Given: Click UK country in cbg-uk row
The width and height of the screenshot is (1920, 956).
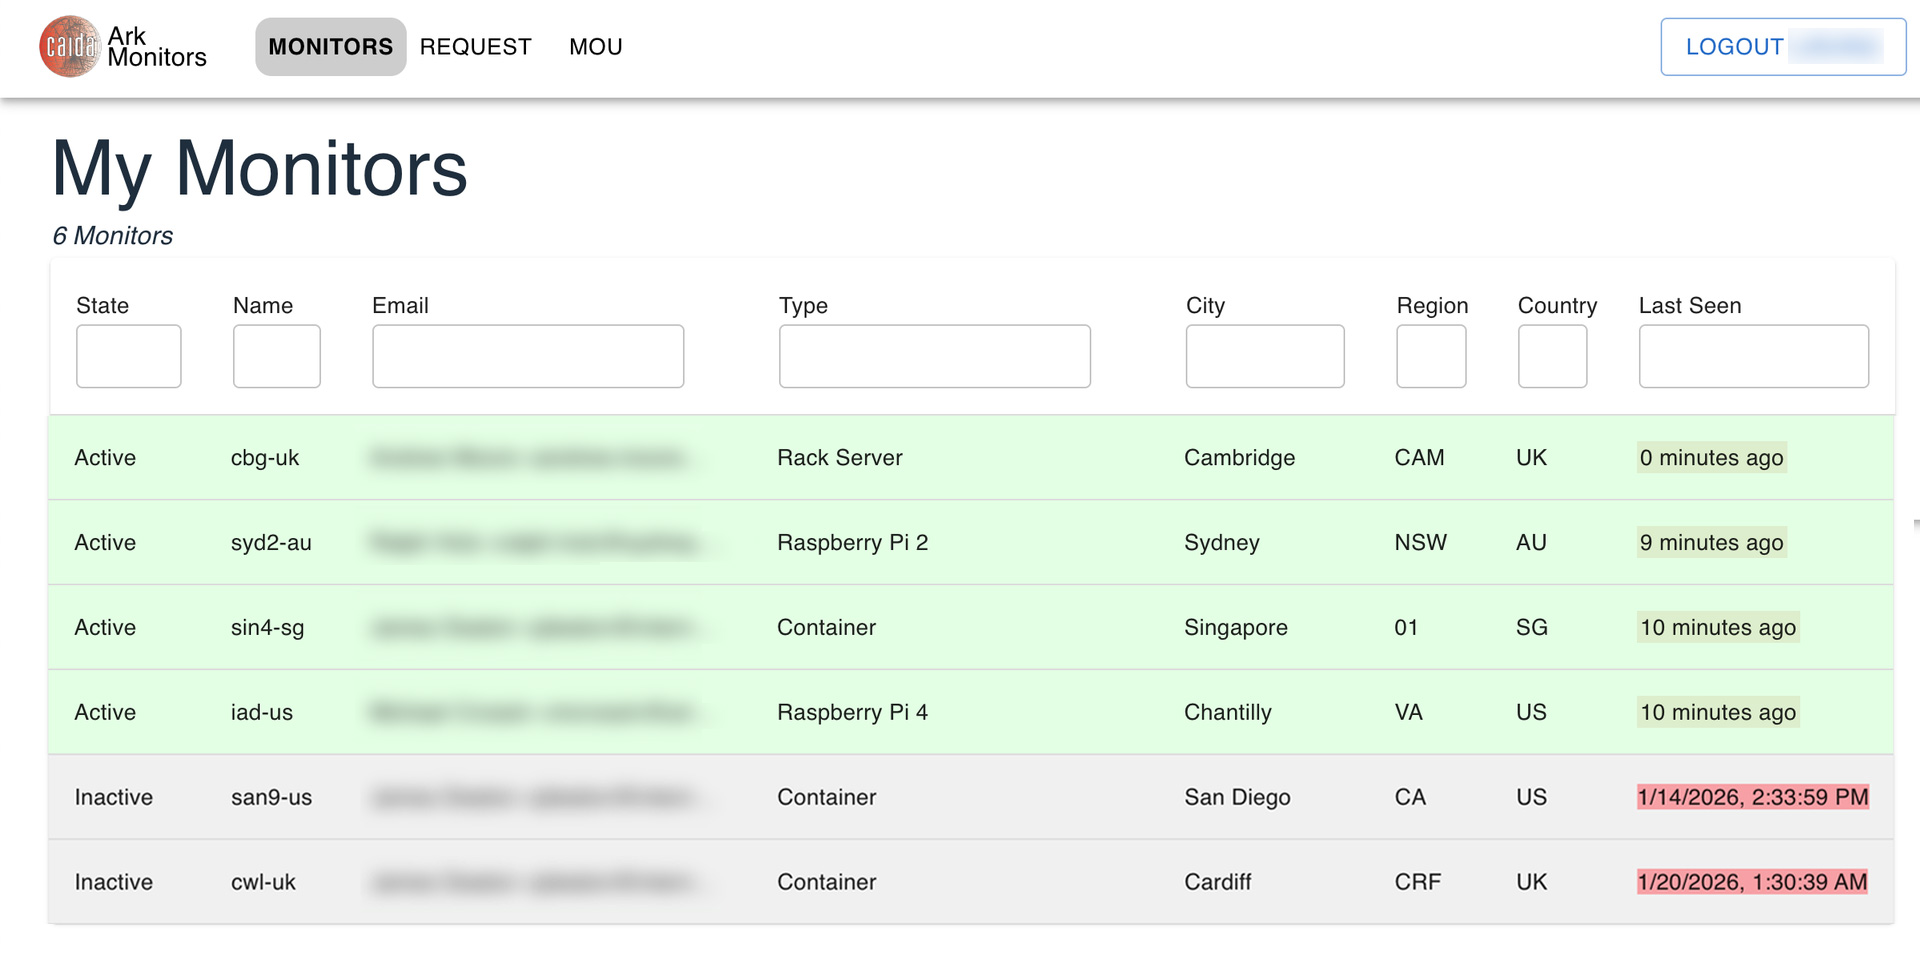Looking at the screenshot, I should [x=1532, y=458].
